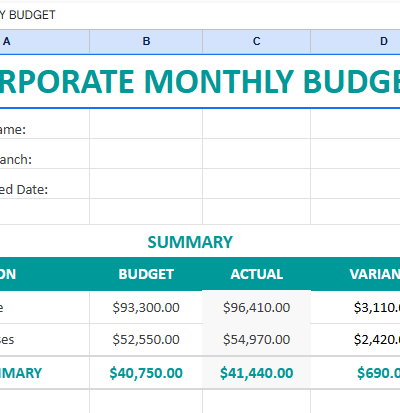The image size is (400, 413).
Task: Select the $96,410.00 actual cell
Action: [x=256, y=307]
